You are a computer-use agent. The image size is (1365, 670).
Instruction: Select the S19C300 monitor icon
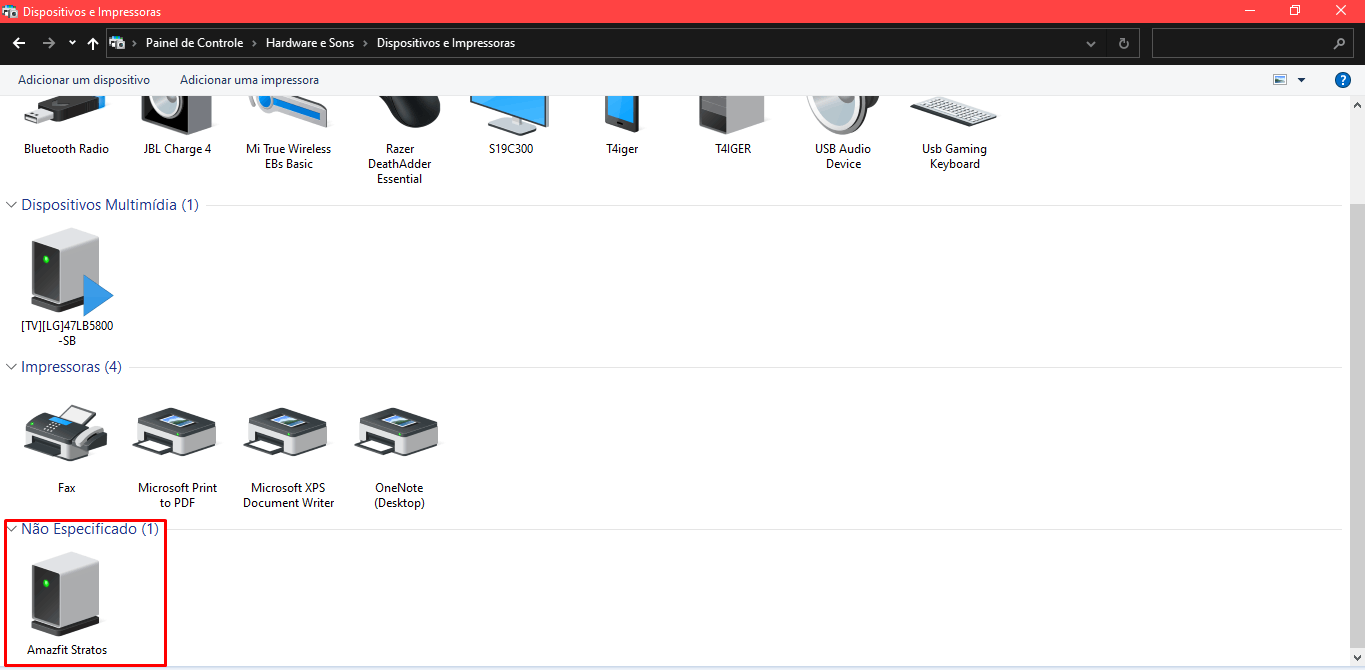[x=509, y=113]
